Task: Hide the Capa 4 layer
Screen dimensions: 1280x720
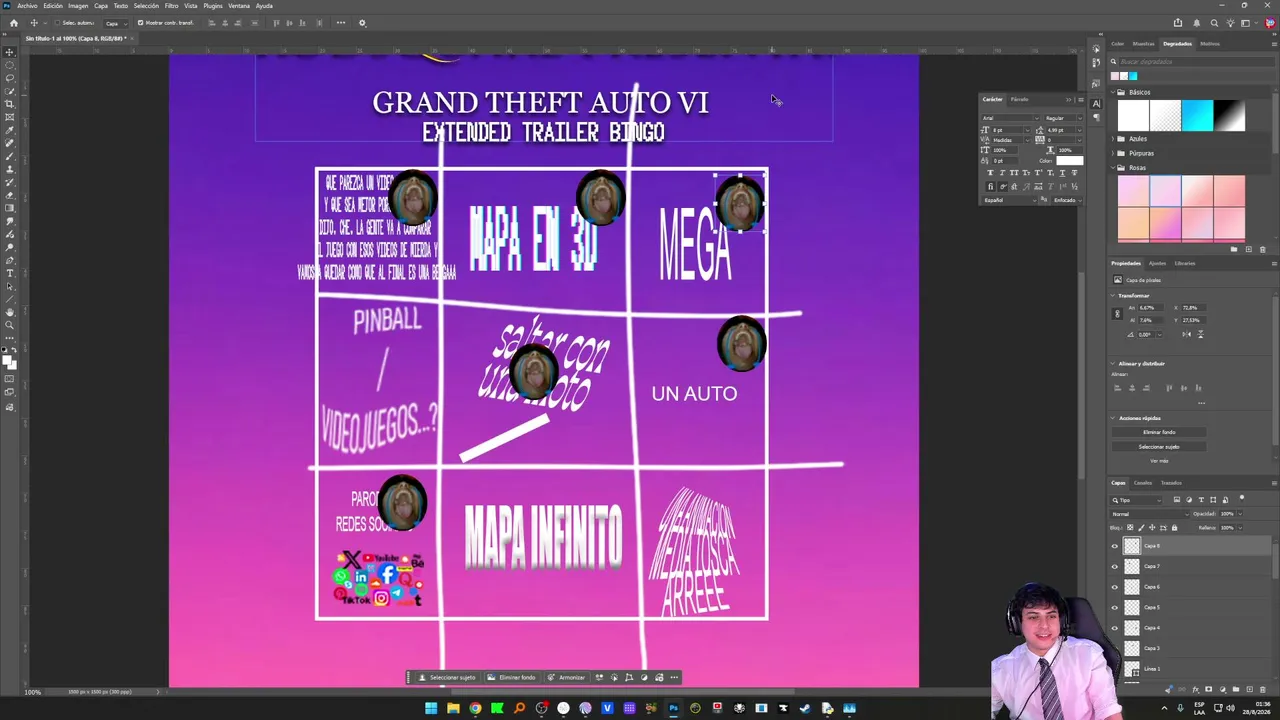Action: pyautogui.click(x=1115, y=628)
